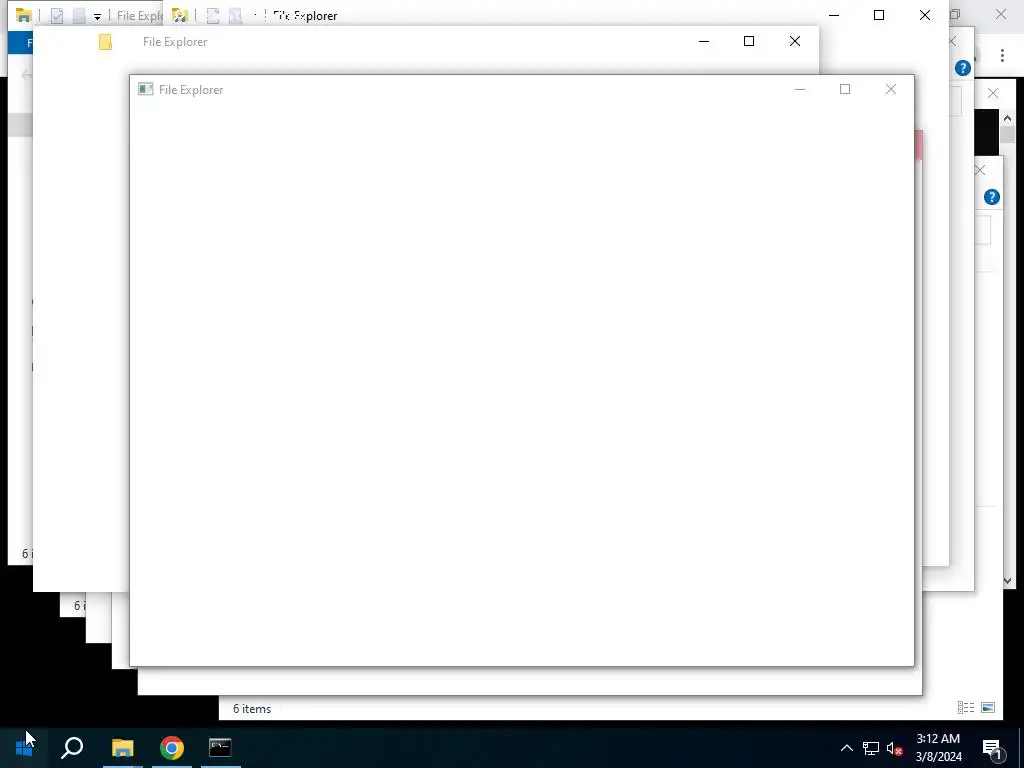Screen dimensions: 1024x768
Task: Click the Properties checkmark icon in the leftmost window's quick access toolbar
Action: pyautogui.click(x=57, y=16)
